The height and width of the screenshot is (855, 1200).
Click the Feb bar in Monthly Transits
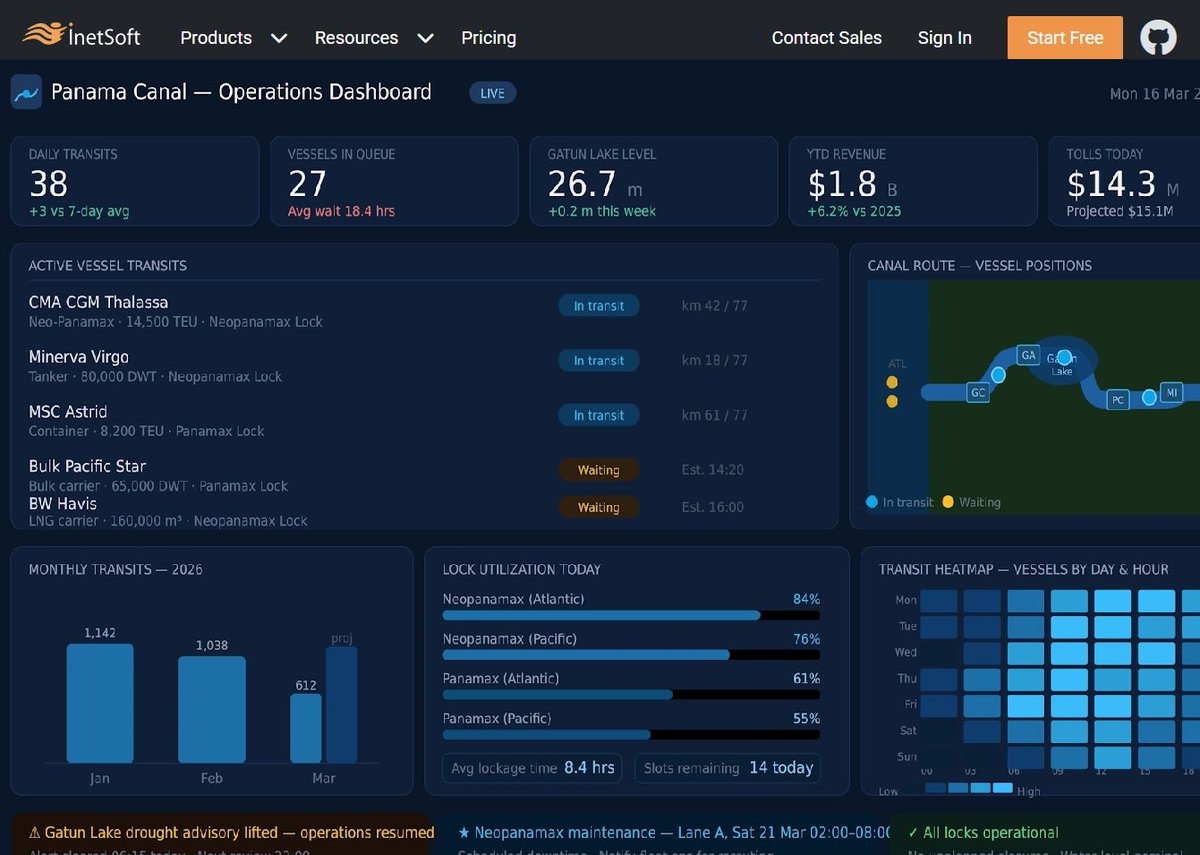pos(212,709)
